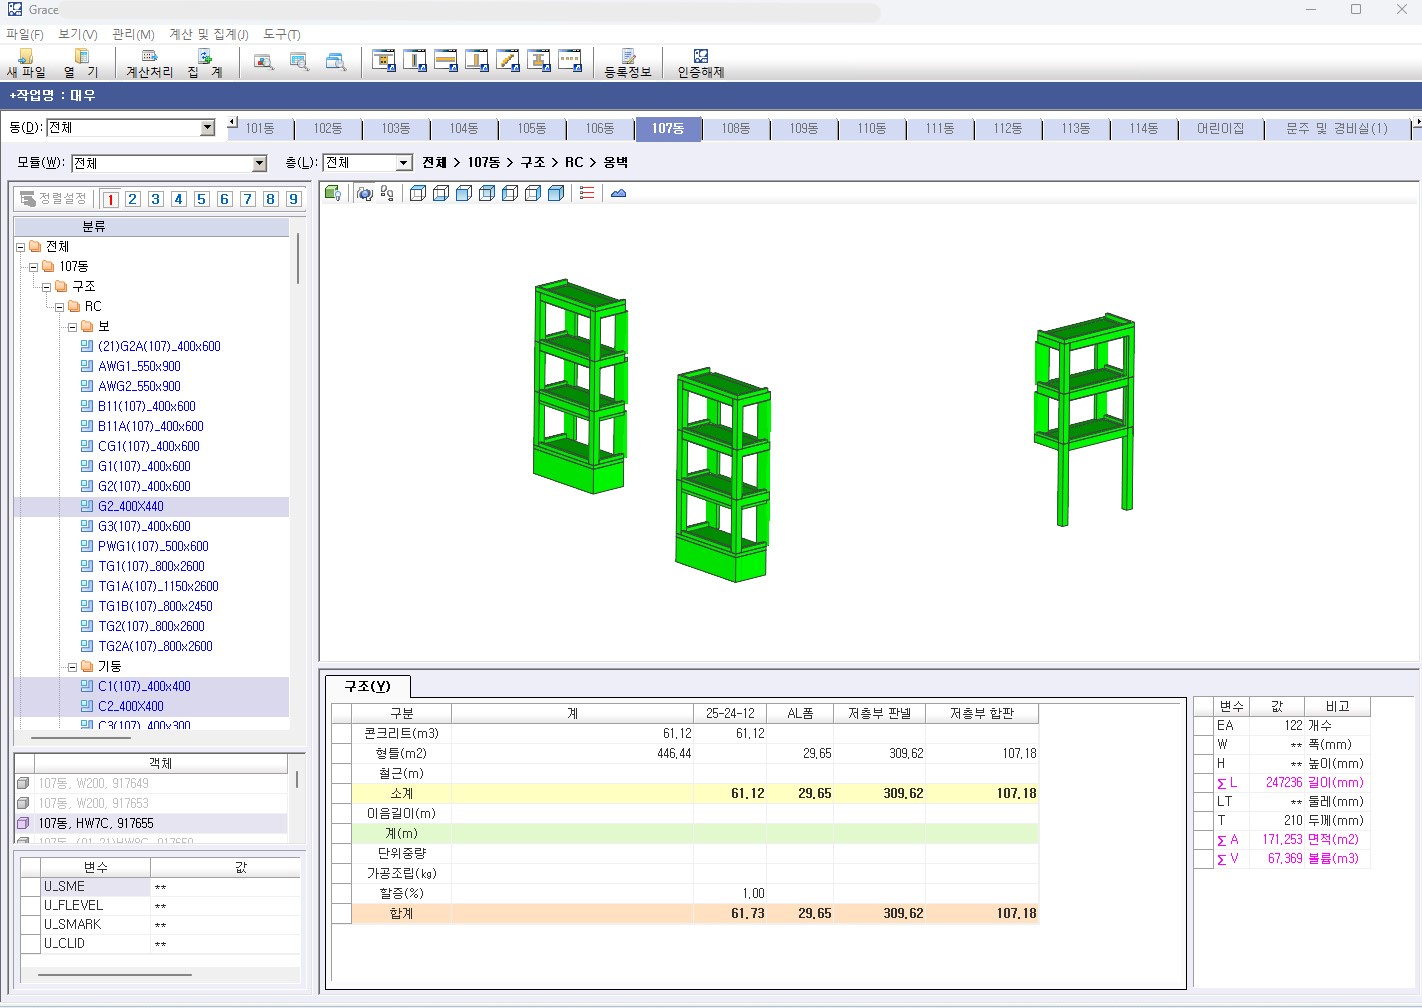Tick the box beside the EA variable row

click(x=1203, y=726)
